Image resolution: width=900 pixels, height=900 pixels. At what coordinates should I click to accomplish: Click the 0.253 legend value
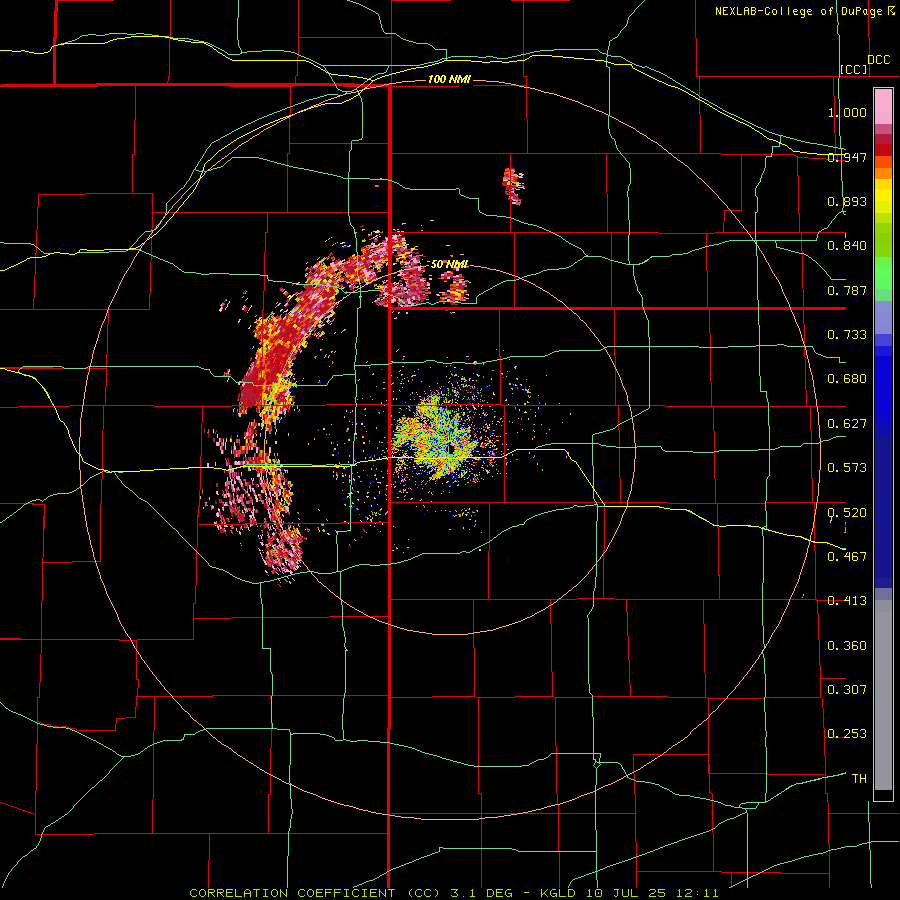(x=847, y=734)
